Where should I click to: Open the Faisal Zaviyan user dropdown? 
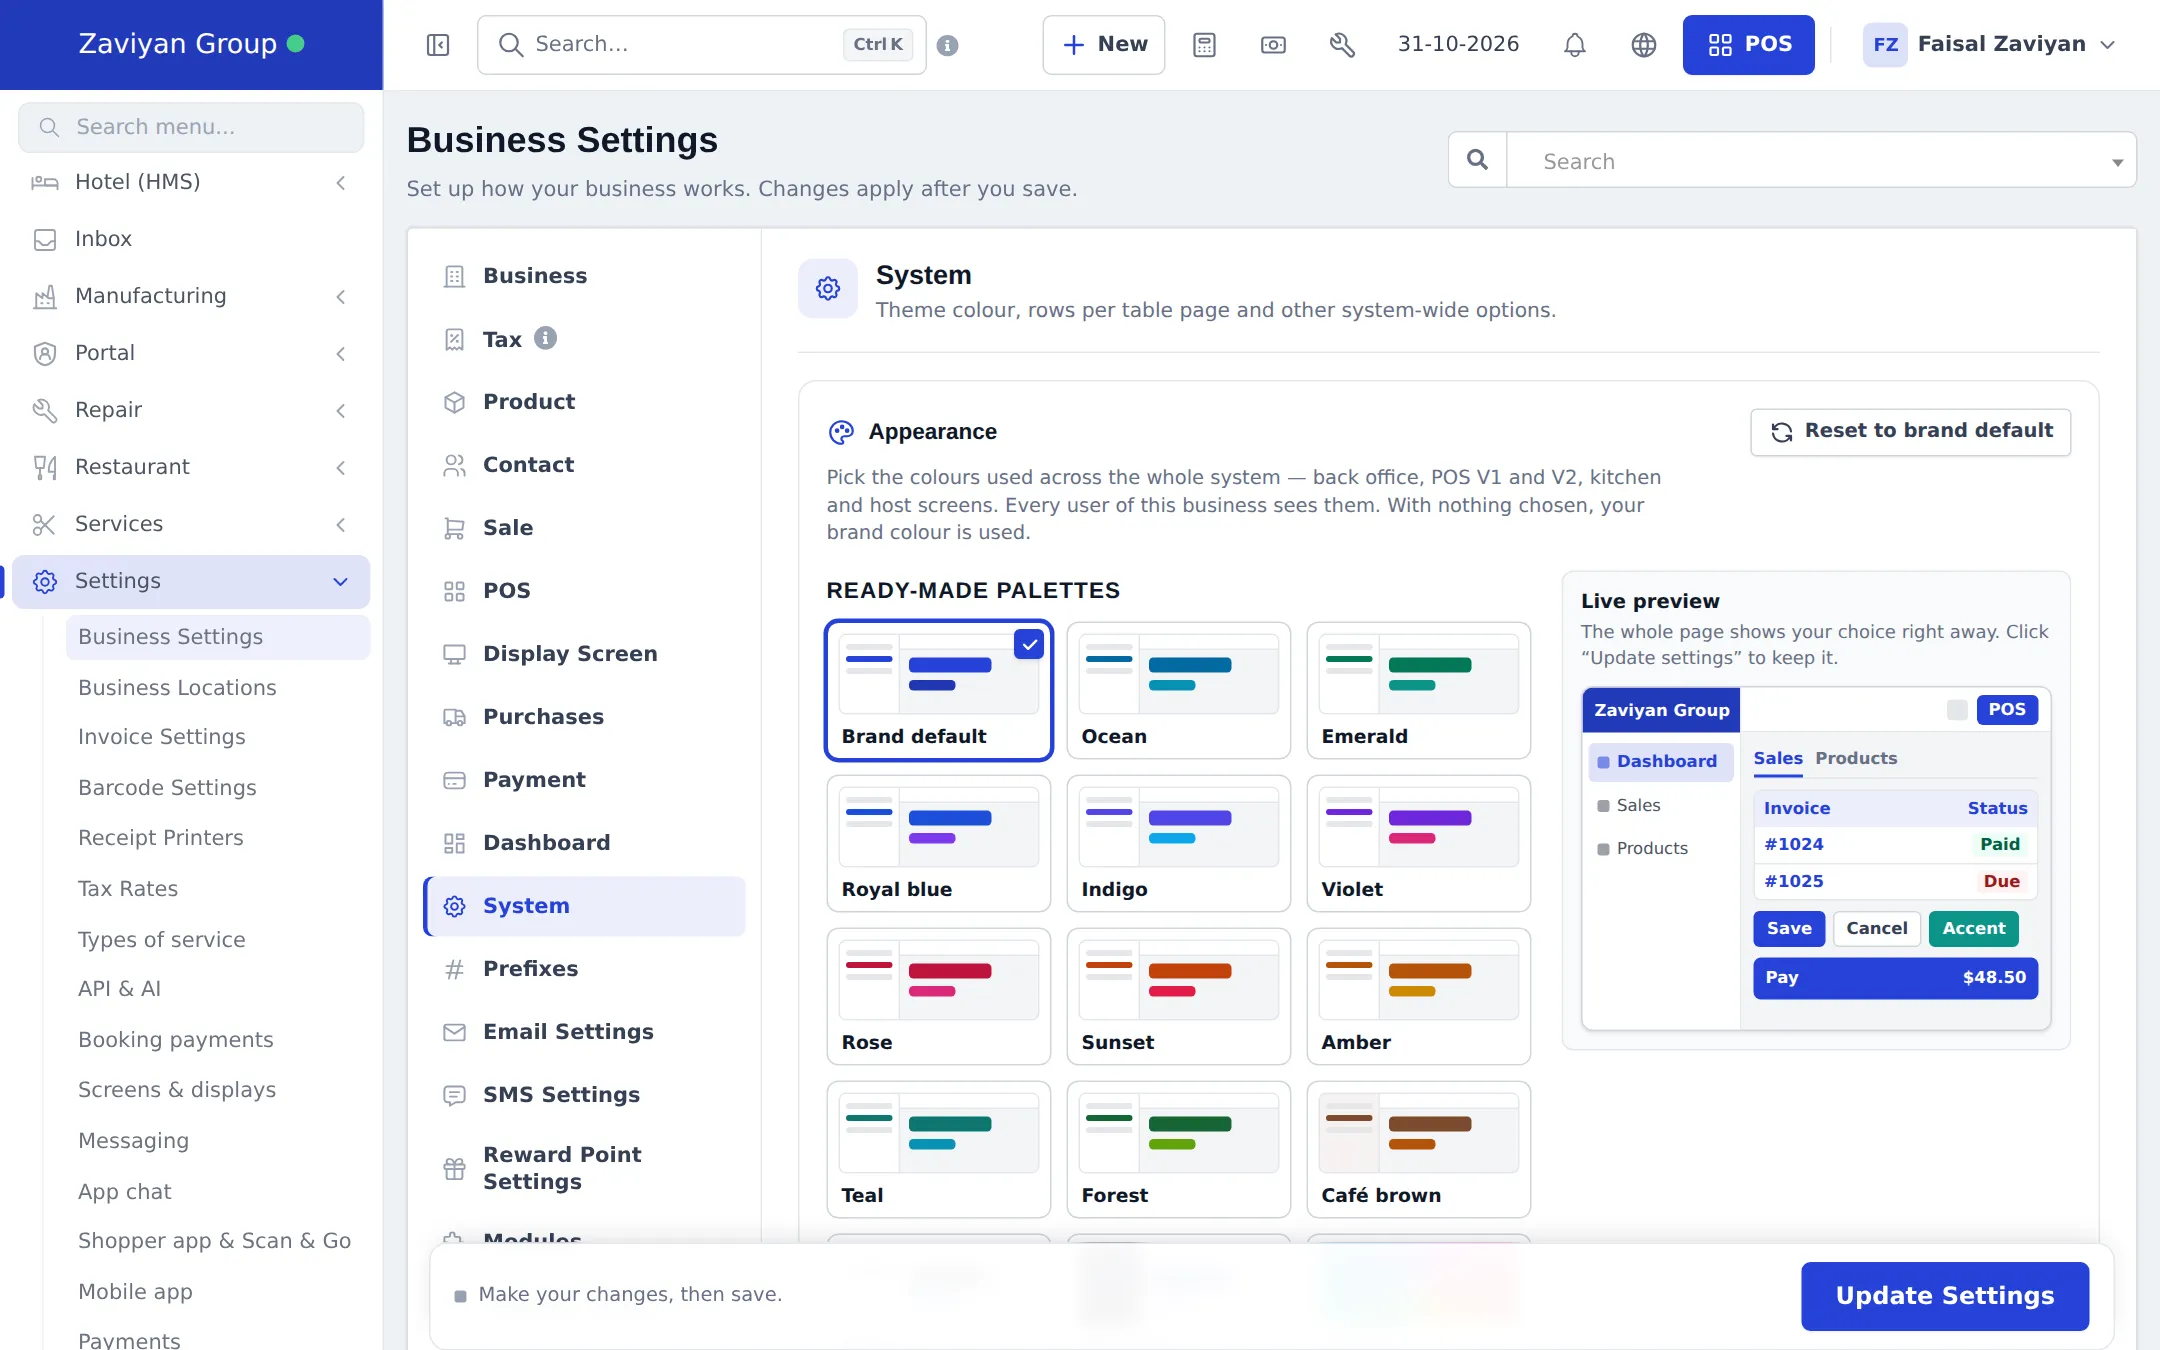(1990, 45)
